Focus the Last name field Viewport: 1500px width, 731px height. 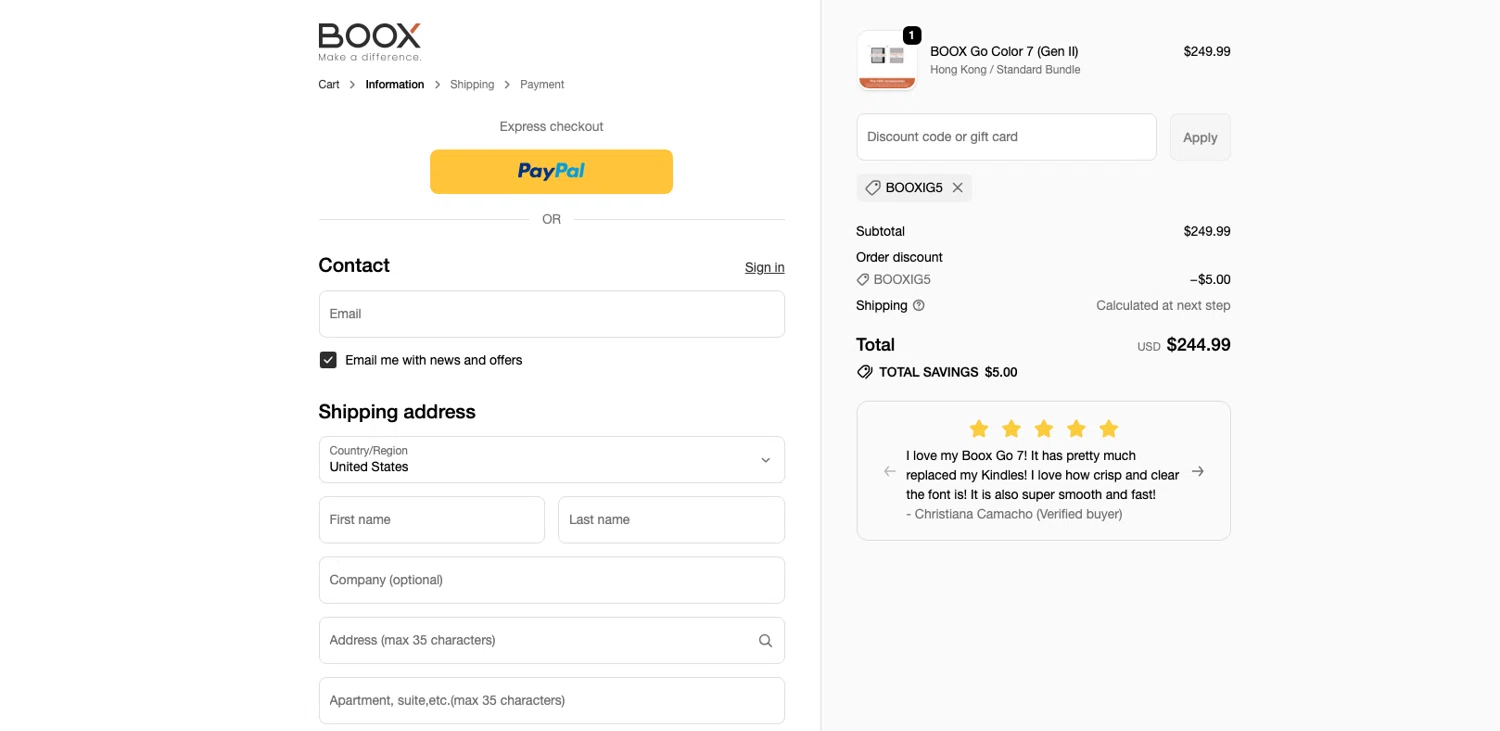671,520
